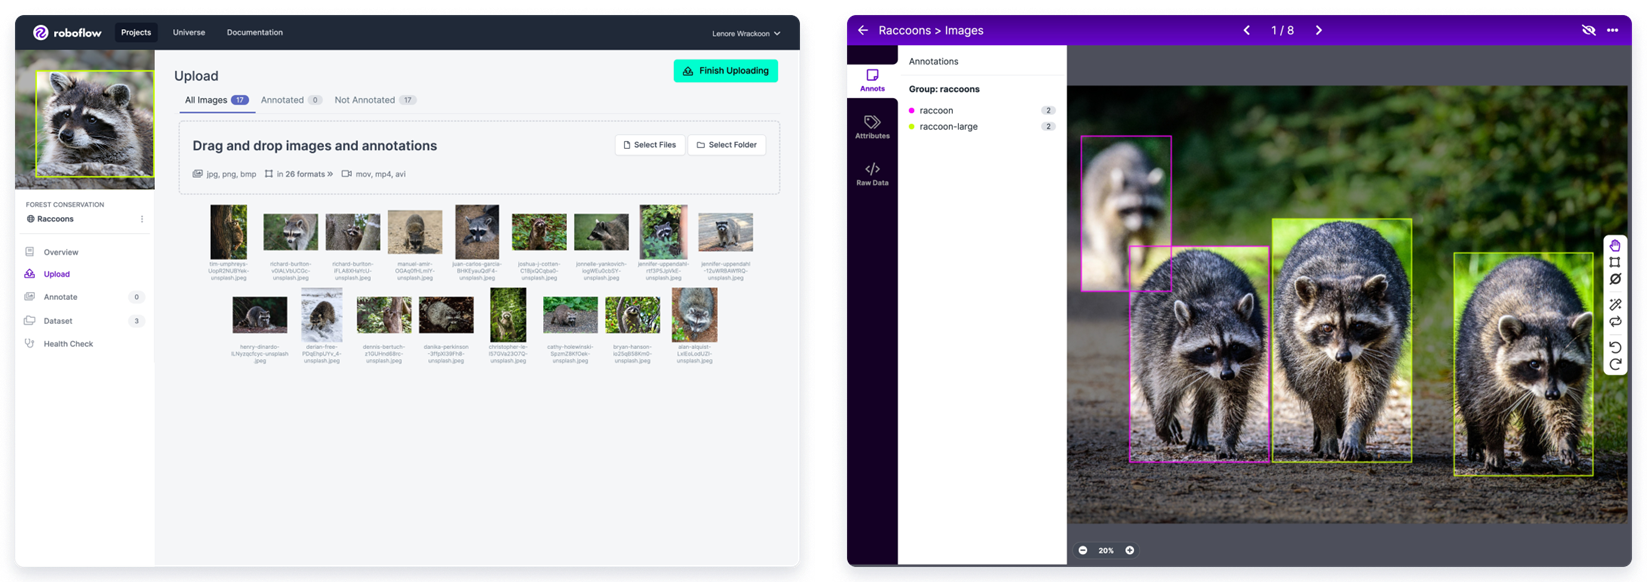Zoom out with the minus icon
Screen dimensions: 1647x582
1083,550
